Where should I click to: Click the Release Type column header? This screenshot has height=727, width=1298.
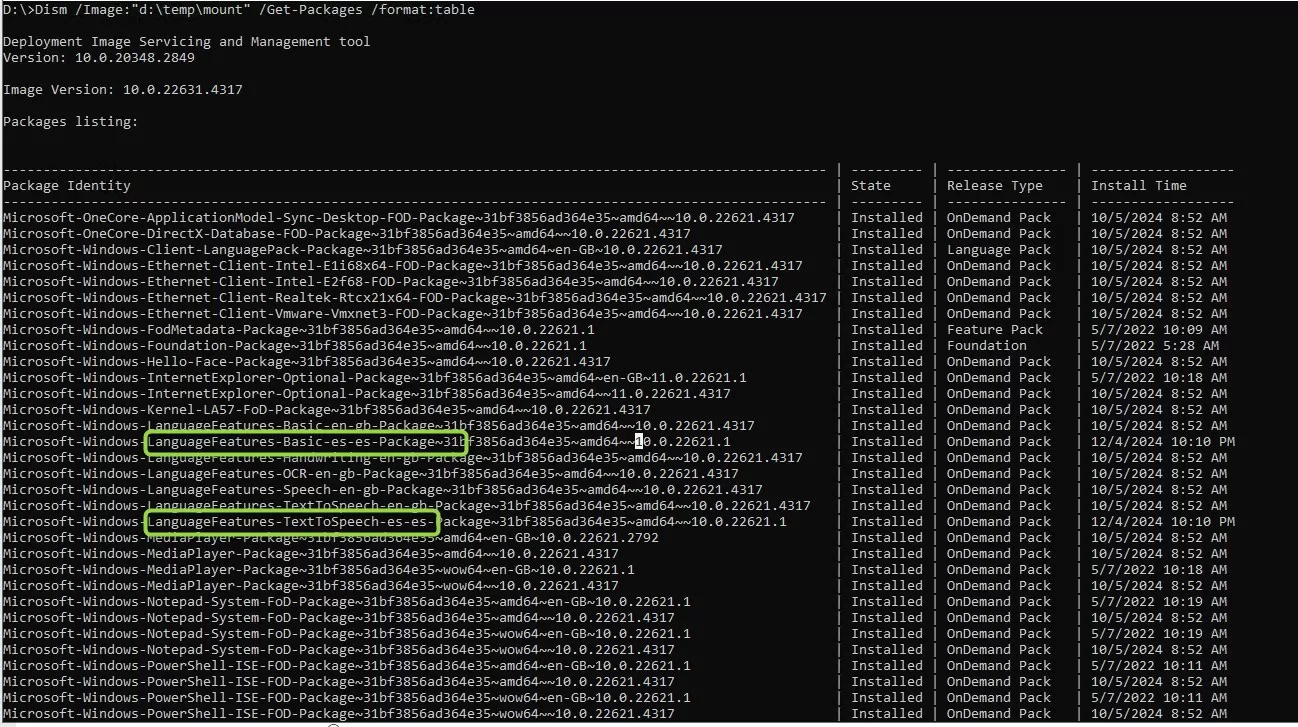tap(994, 186)
